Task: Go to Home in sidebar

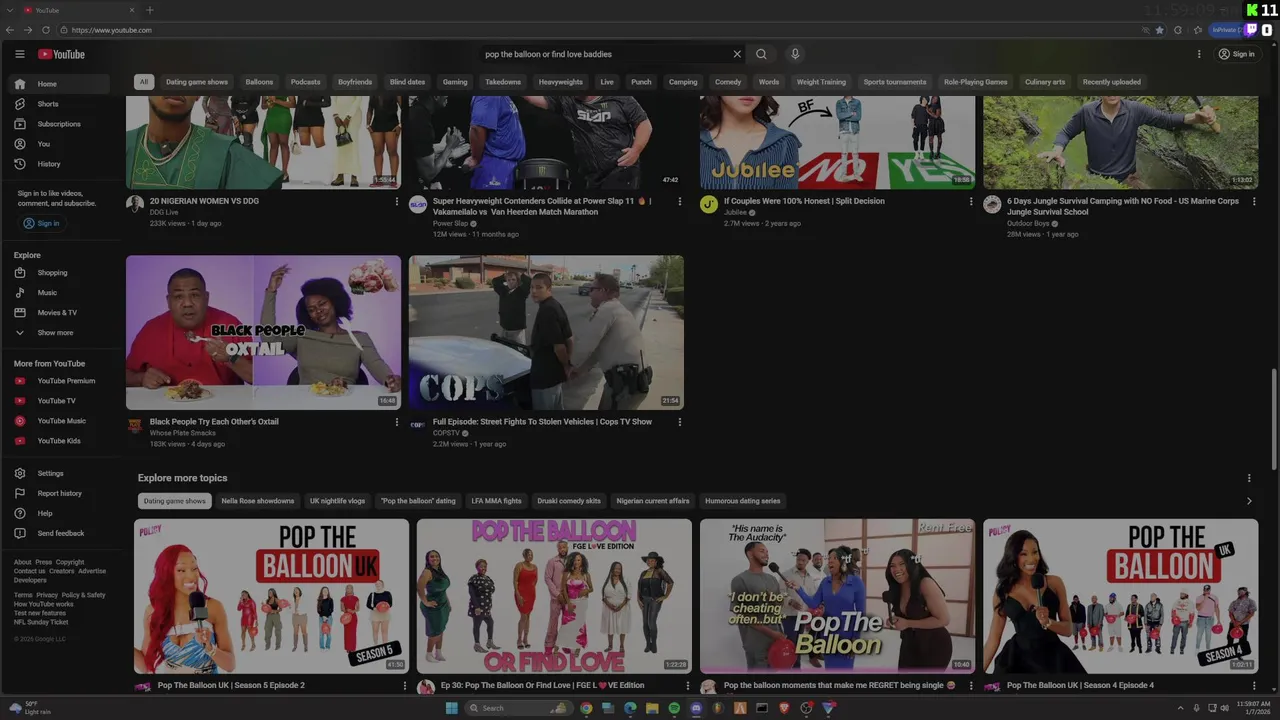Action: click(61, 84)
